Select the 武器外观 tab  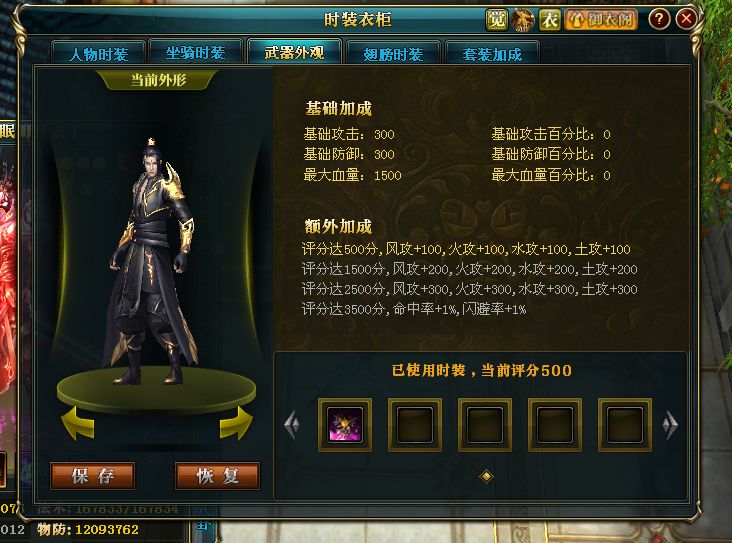[x=294, y=52]
